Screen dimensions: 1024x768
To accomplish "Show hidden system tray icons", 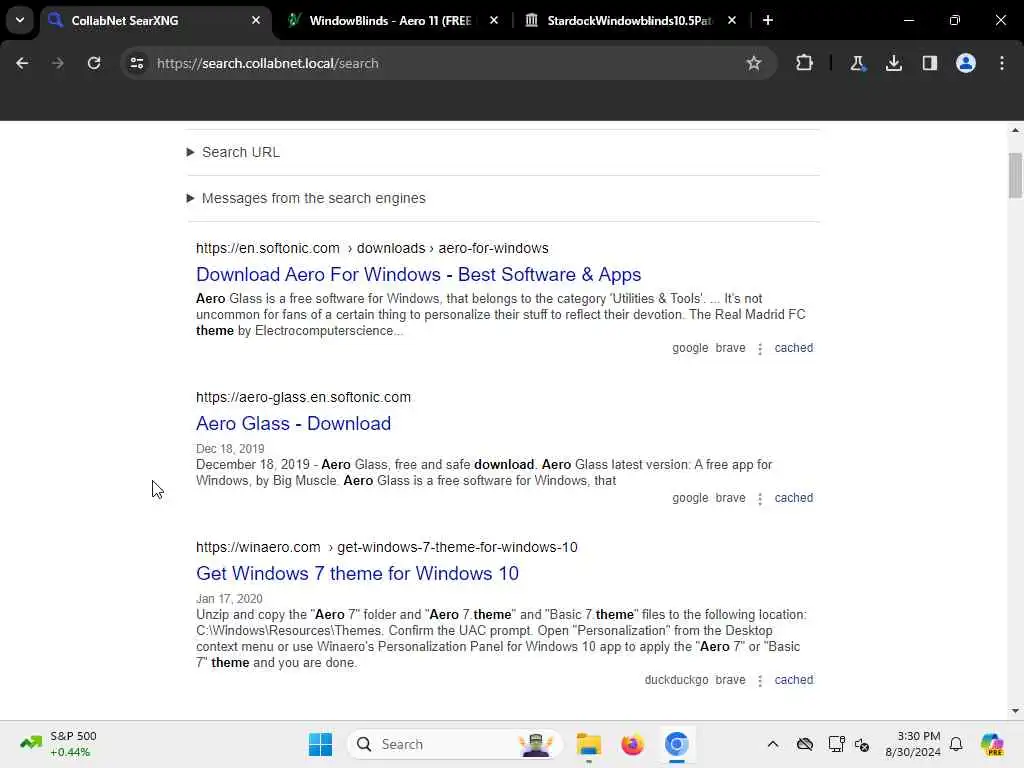I will coord(773,744).
